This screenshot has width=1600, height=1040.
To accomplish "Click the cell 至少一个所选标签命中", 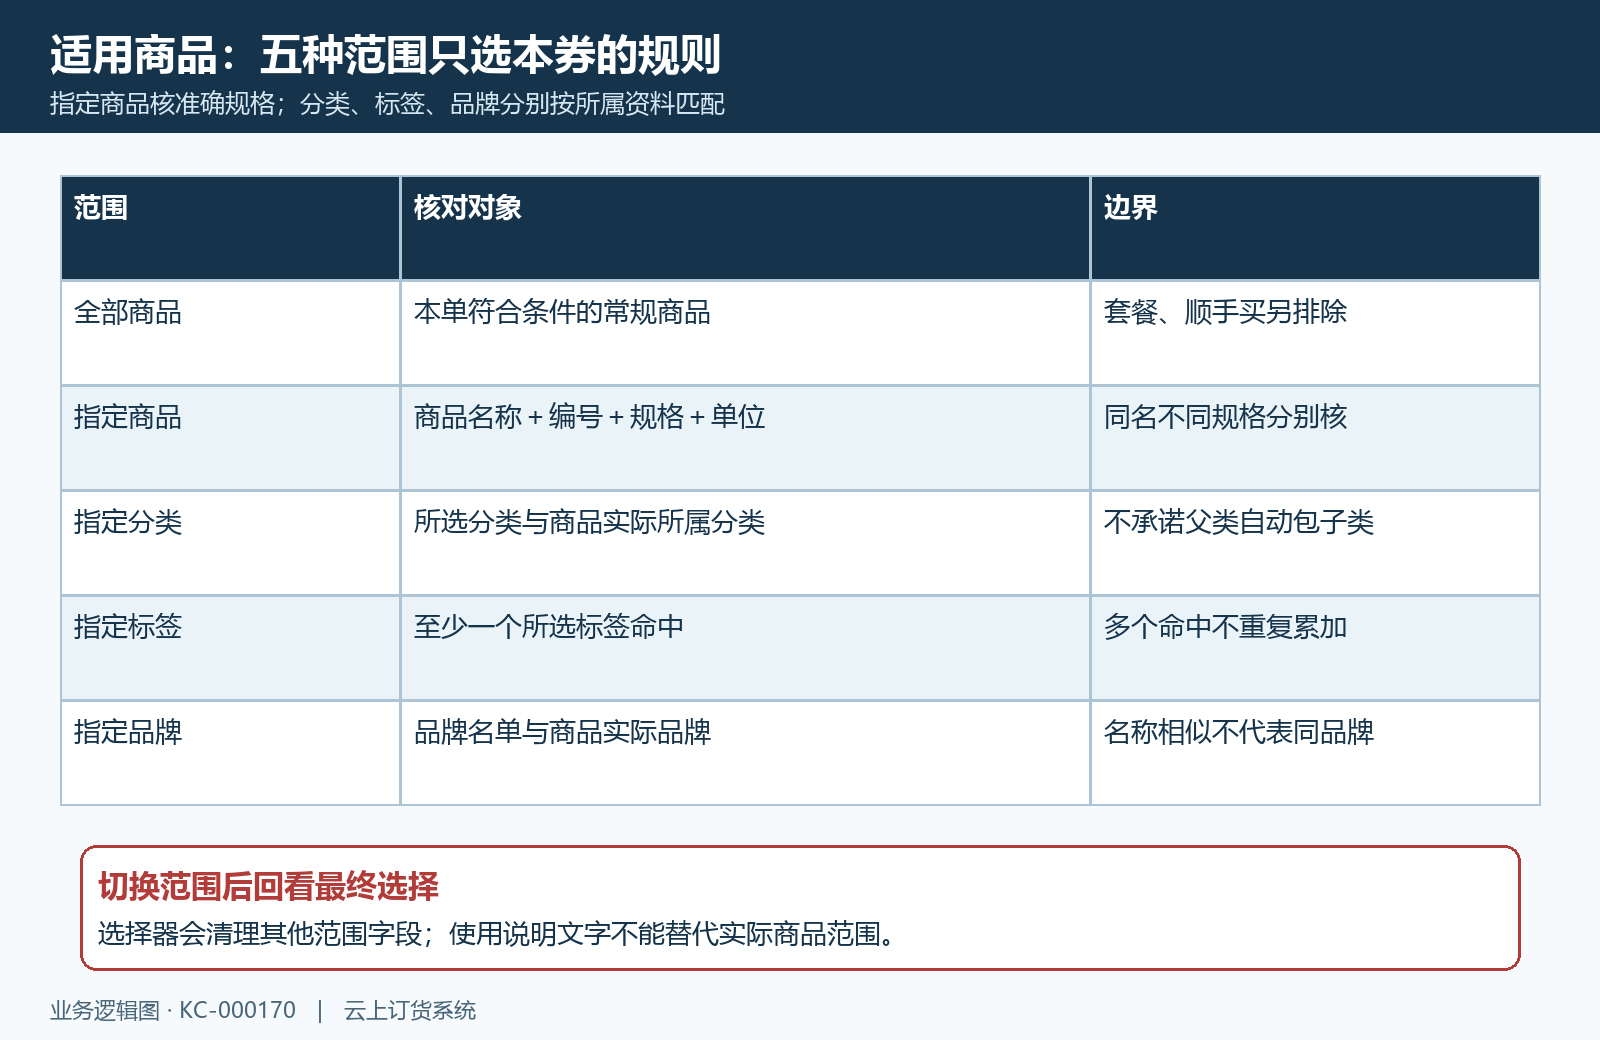I will click(x=745, y=648).
